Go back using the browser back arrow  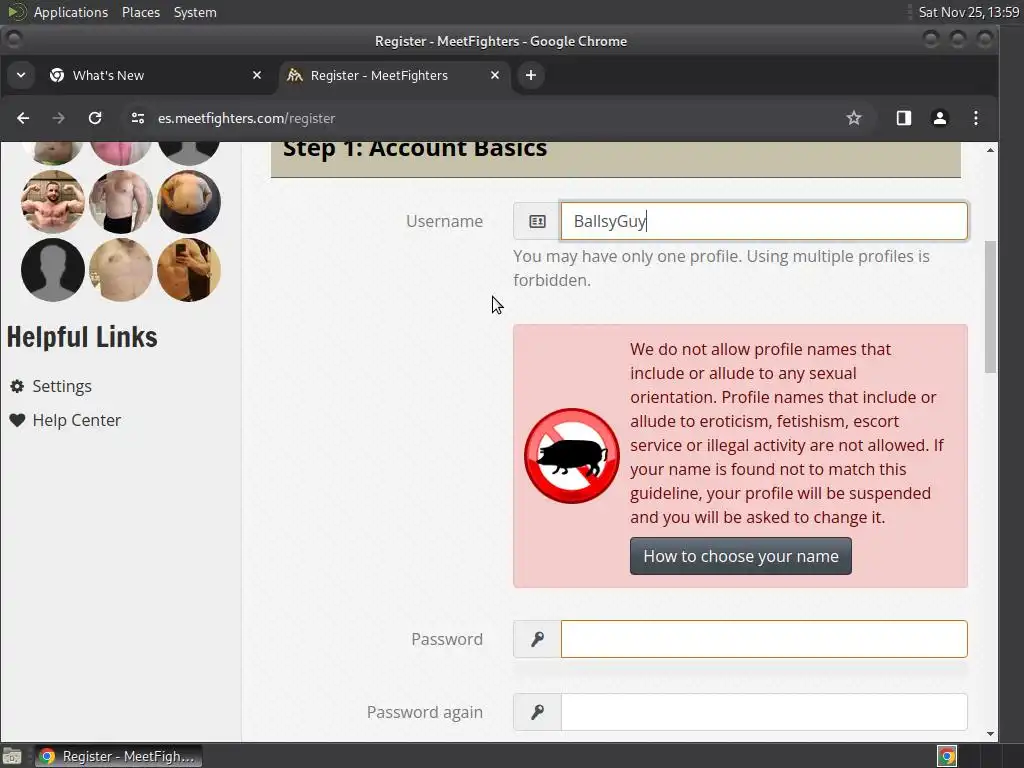23,118
